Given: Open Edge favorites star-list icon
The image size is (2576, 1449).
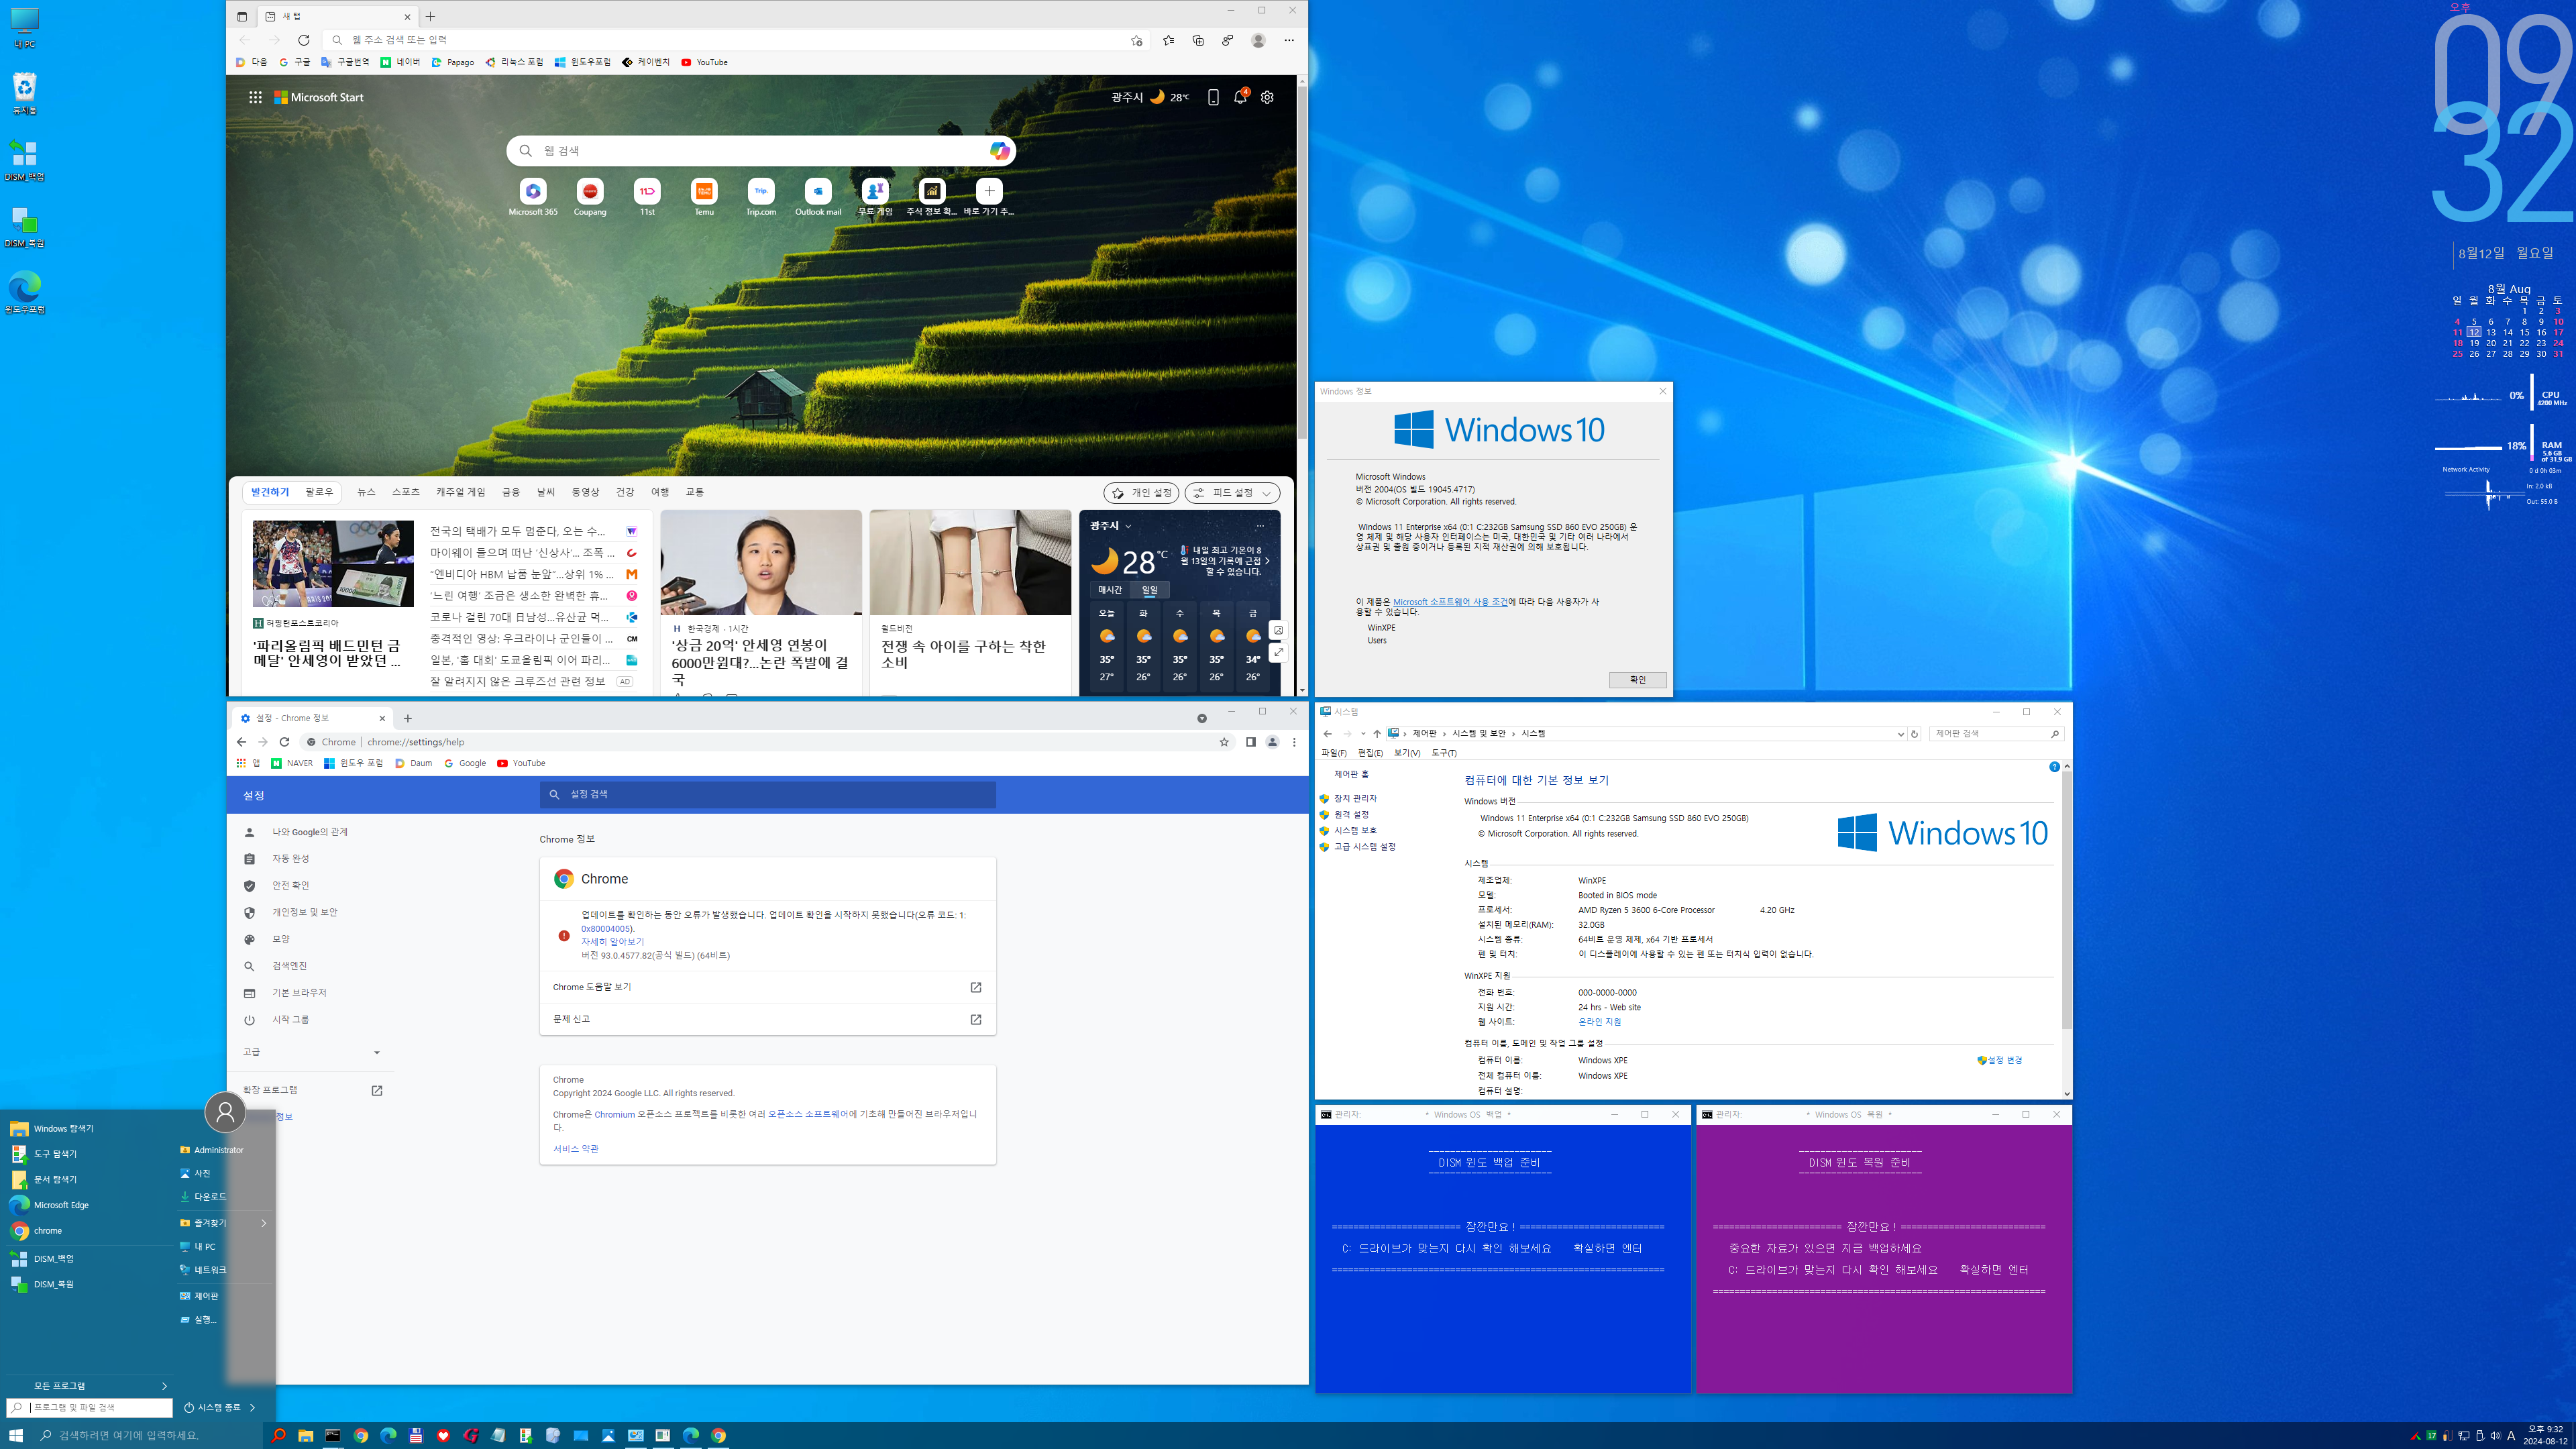Looking at the screenshot, I should [1168, 40].
